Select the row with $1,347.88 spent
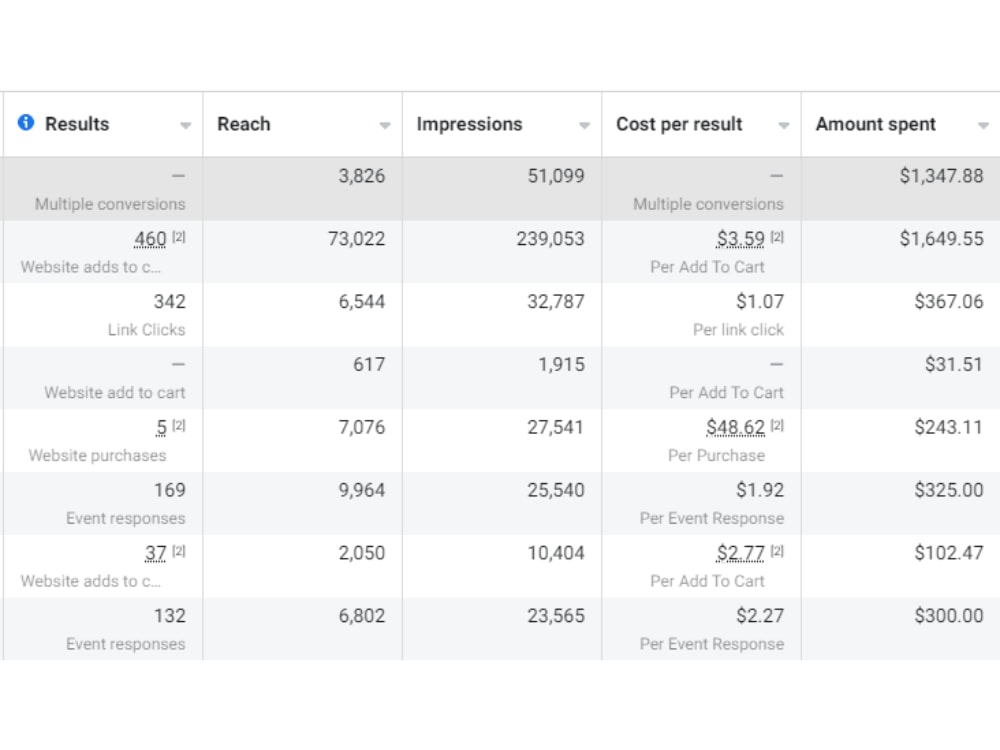The height and width of the screenshot is (750, 1000). point(500,189)
